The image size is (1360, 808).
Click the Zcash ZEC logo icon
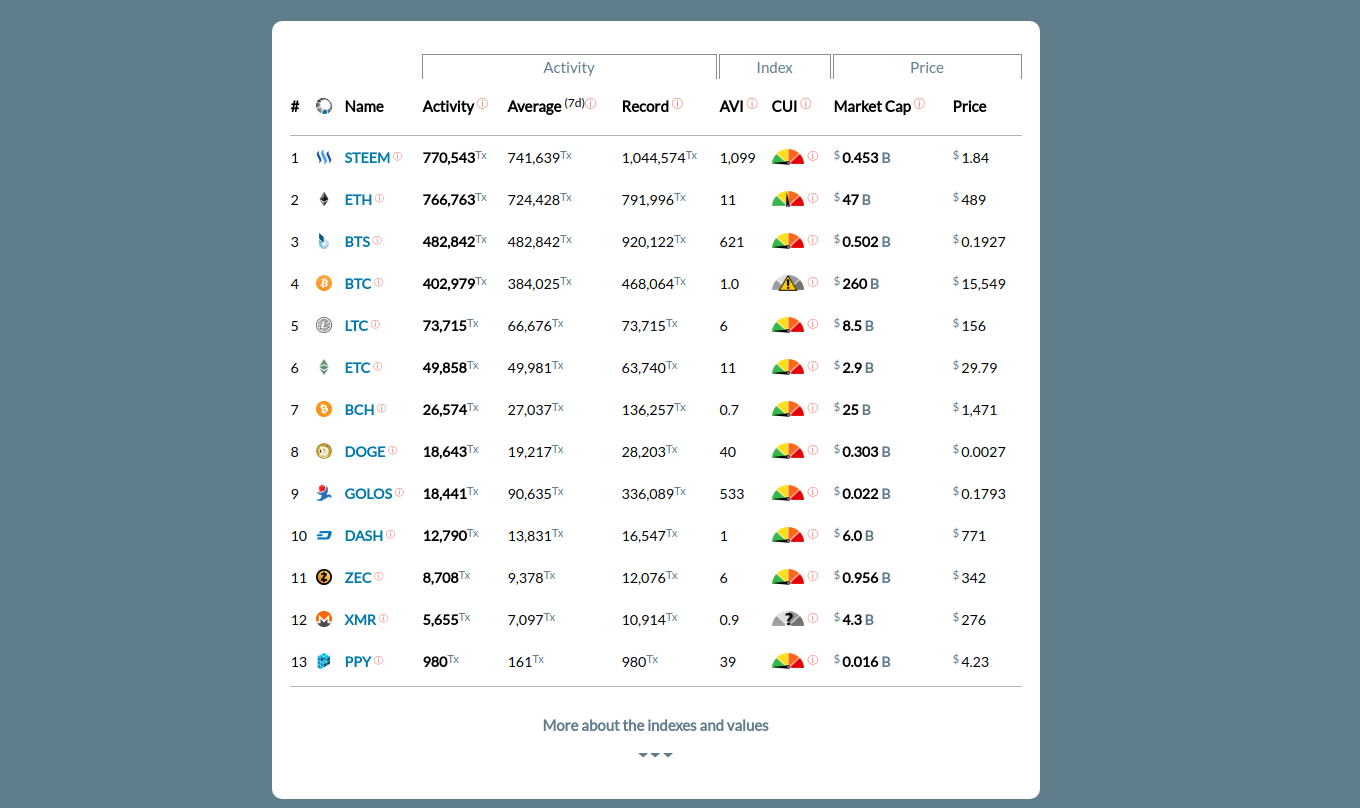tap(324, 577)
